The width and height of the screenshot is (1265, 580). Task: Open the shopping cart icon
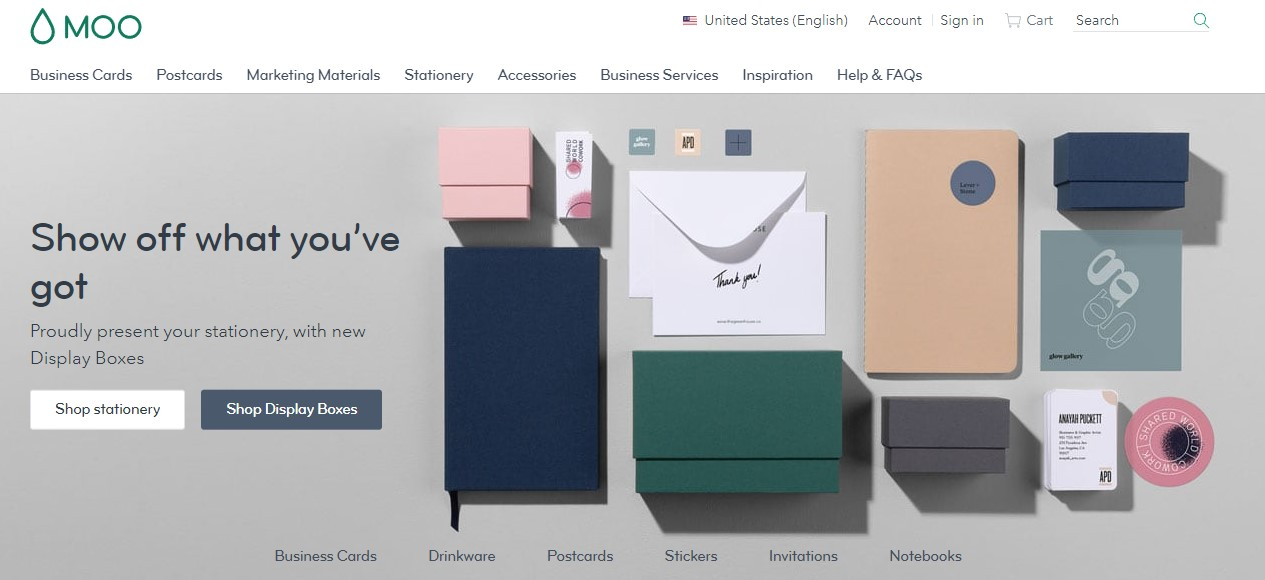(x=1013, y=20)
